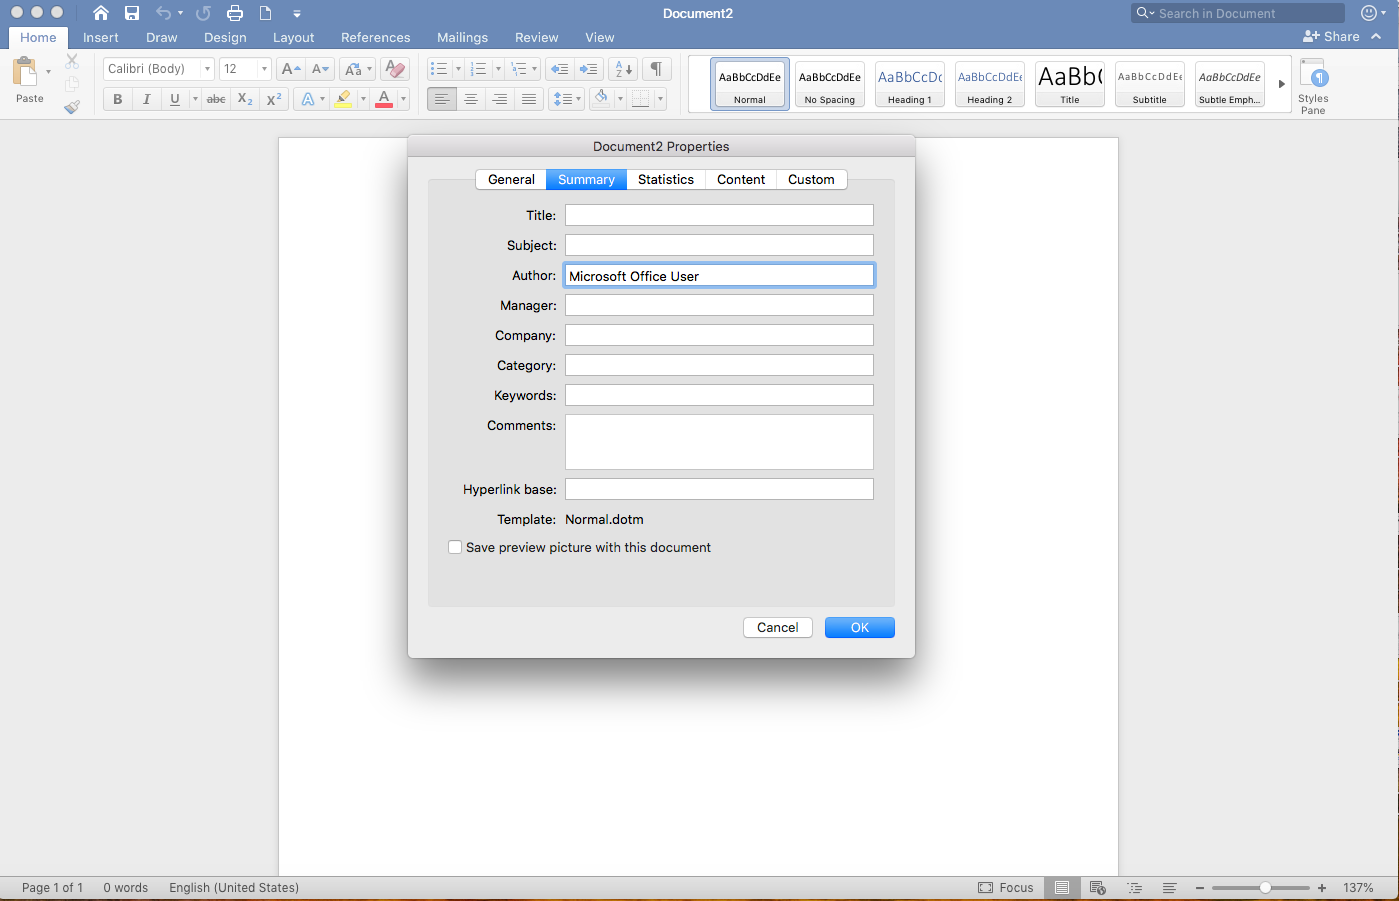Click the center alignment icon
This screenshot has height=901, width=1399.
[470, 98]
